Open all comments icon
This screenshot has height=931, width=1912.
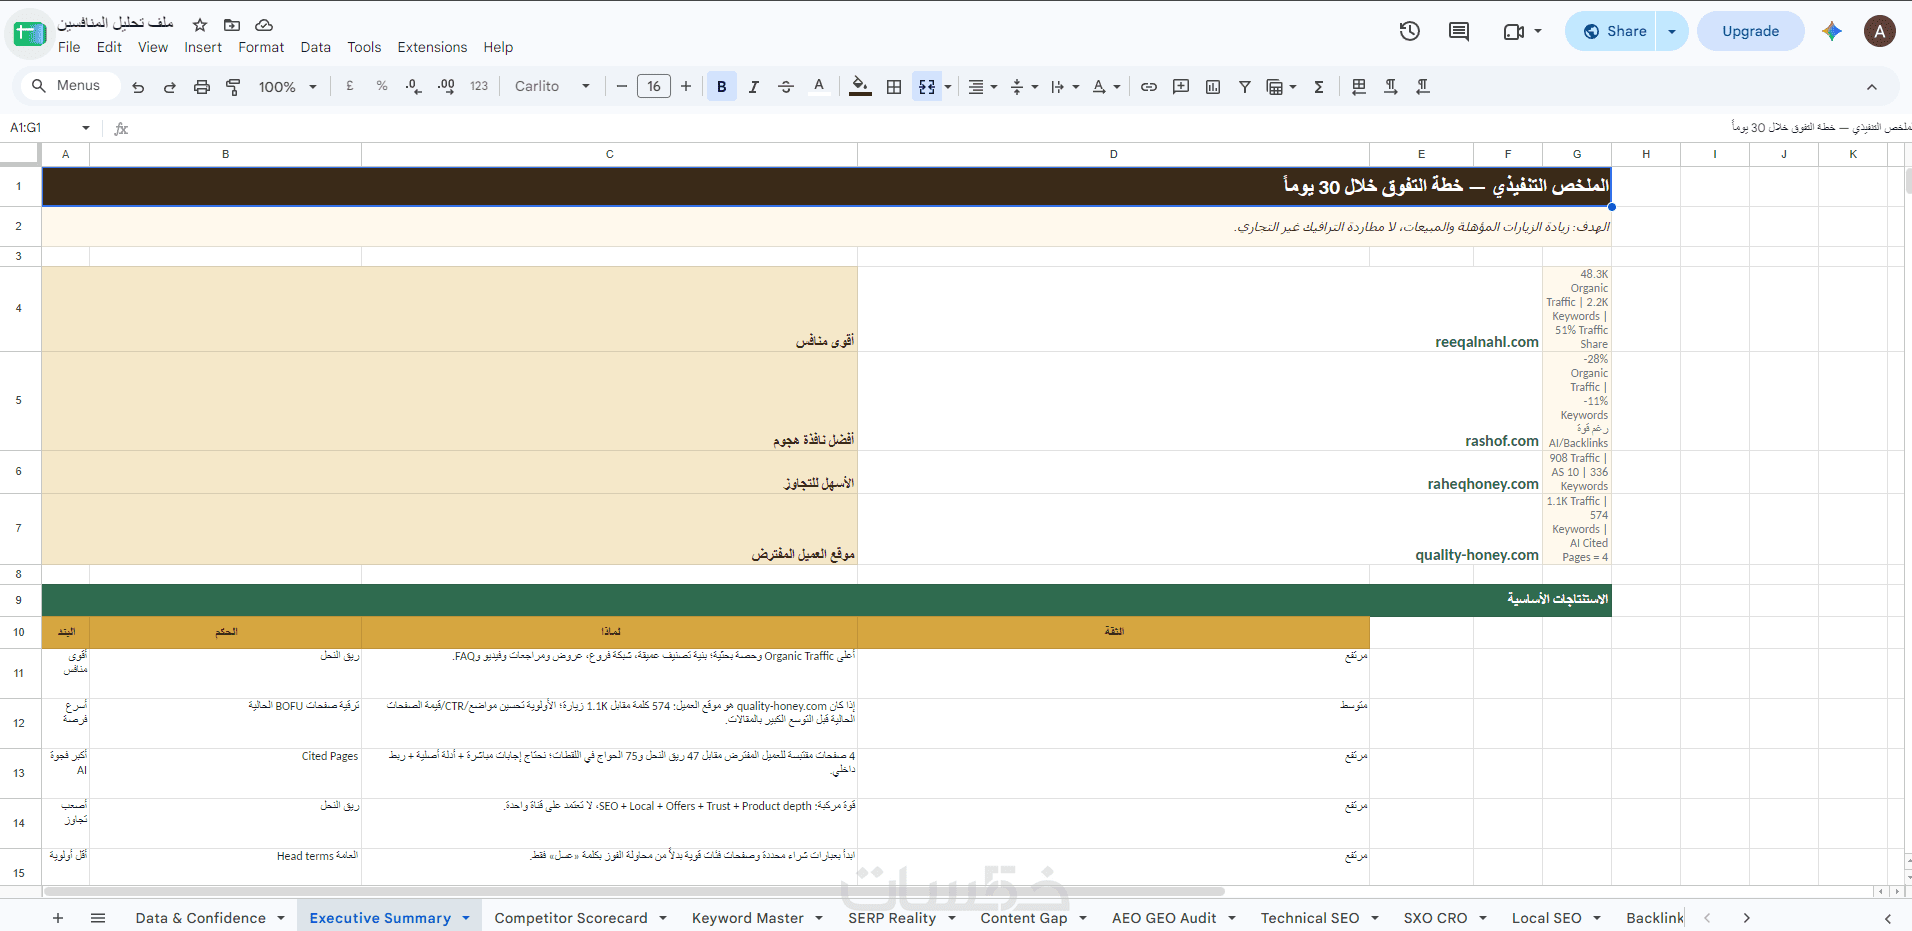[x=1459, y=31]
